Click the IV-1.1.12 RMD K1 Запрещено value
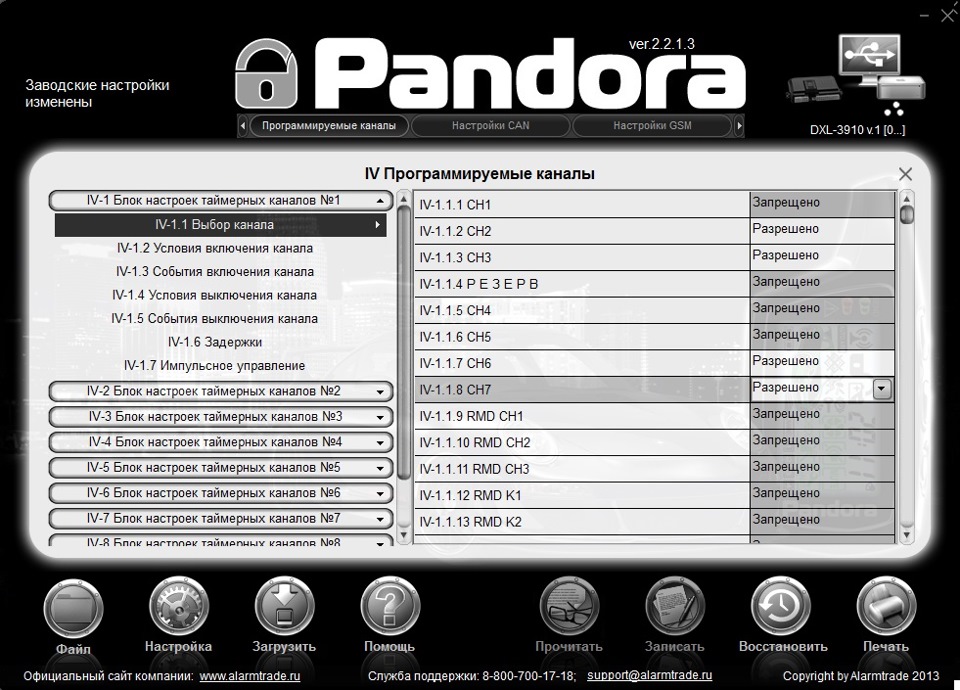This screenshot has width=960, height=690. coord(822,494)
